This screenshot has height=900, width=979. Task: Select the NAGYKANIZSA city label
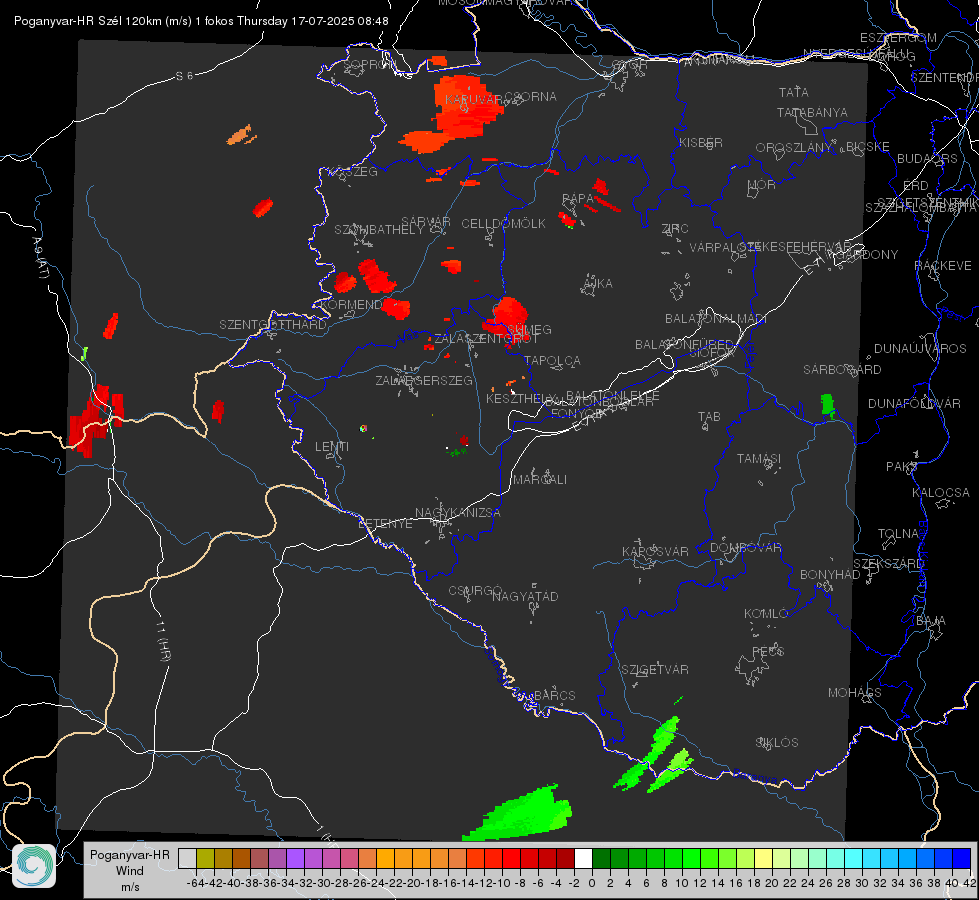coord(458,513)
